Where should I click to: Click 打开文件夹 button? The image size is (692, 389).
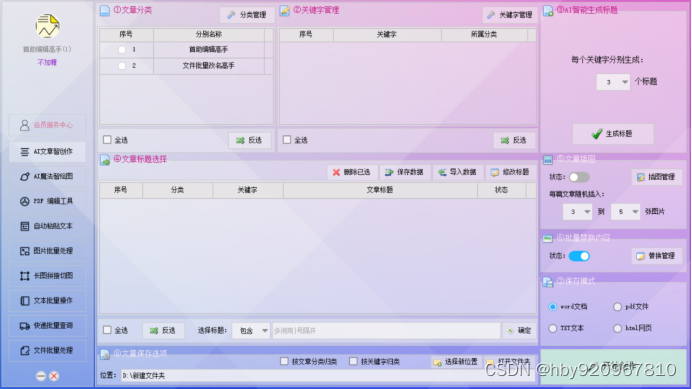click(x=509, y=362)
